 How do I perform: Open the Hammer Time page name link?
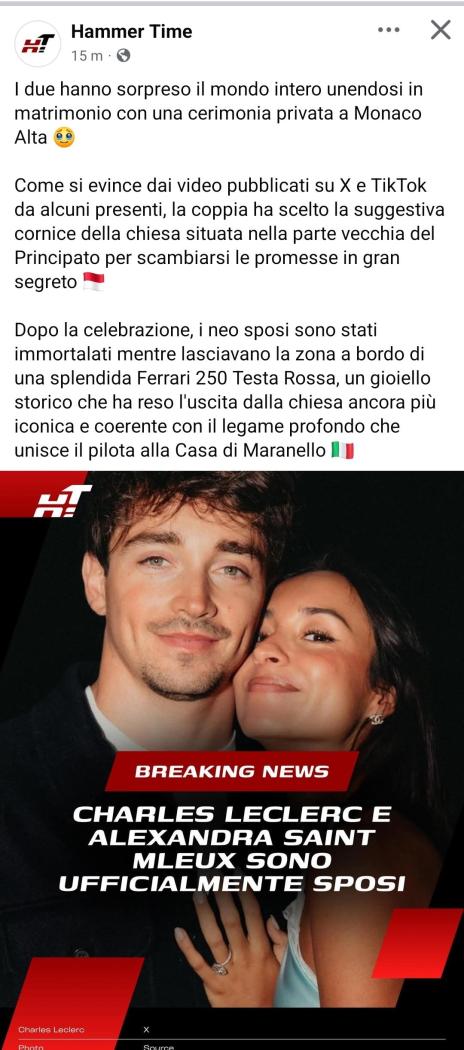coord(131,31)
